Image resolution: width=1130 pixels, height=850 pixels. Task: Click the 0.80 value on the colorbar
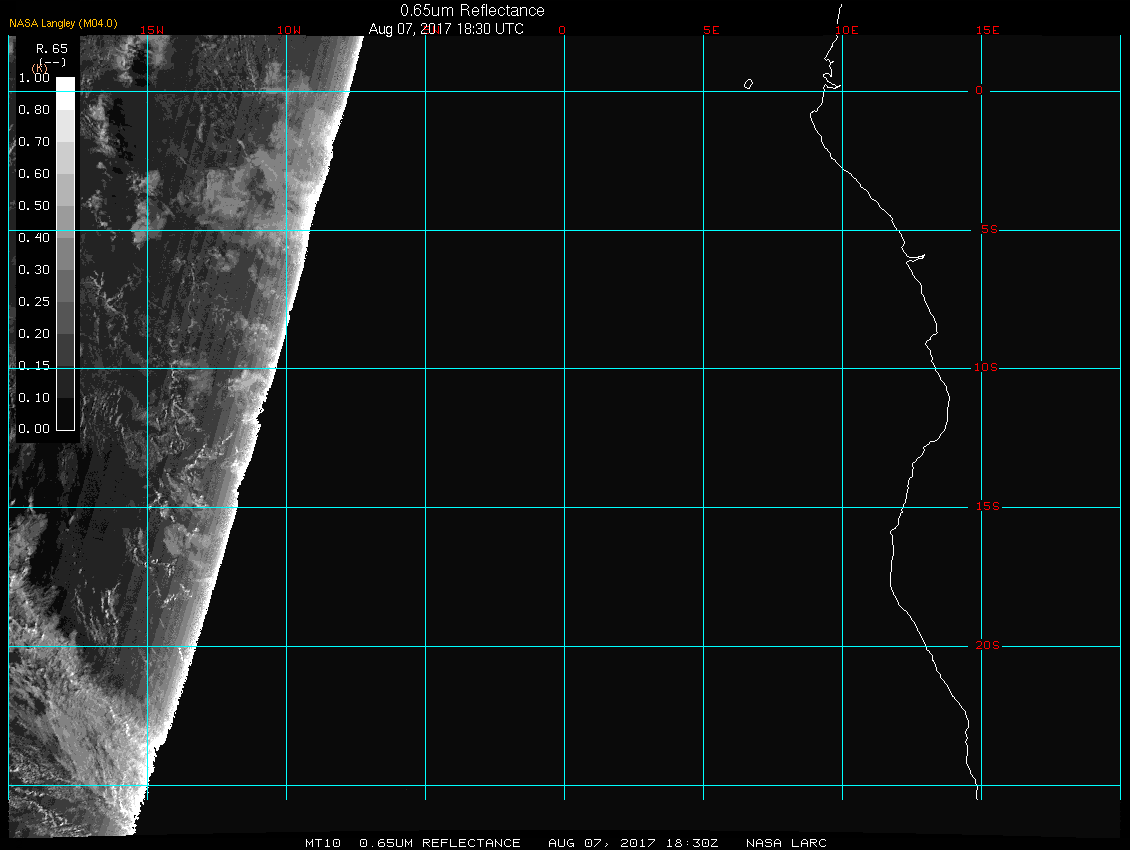click(34, 110)
